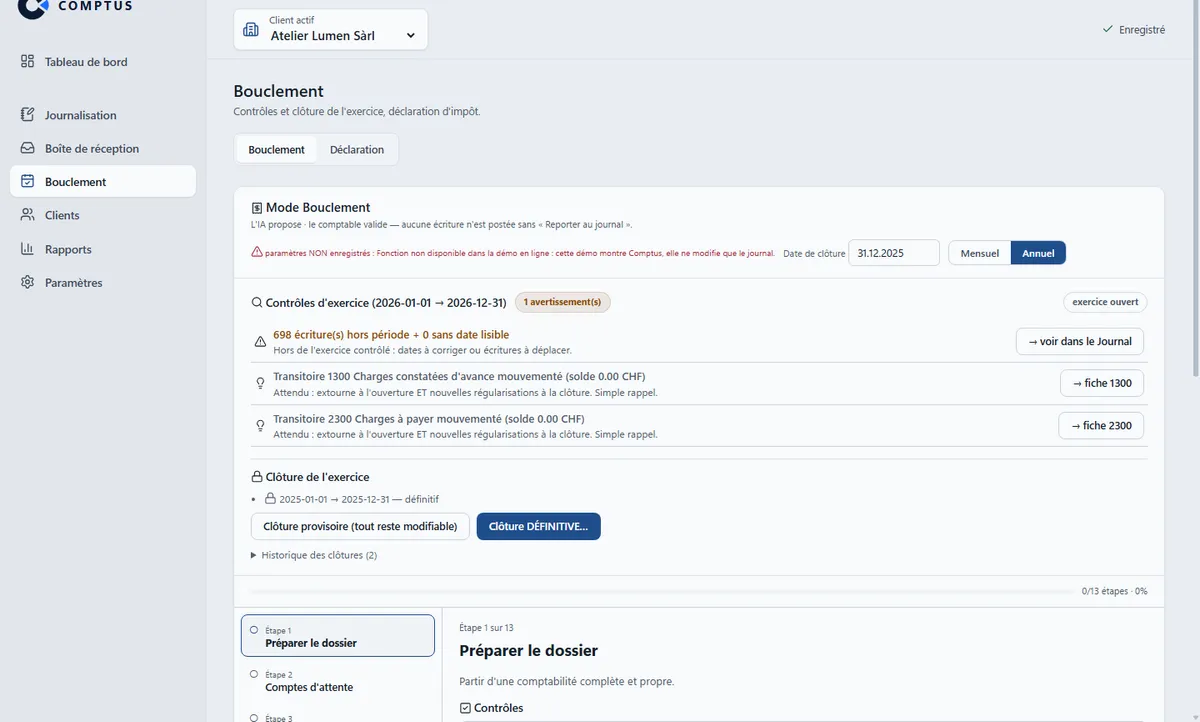Click the Date de clôture input field
Screen dimensions: 1200x722
pos(894,253)
